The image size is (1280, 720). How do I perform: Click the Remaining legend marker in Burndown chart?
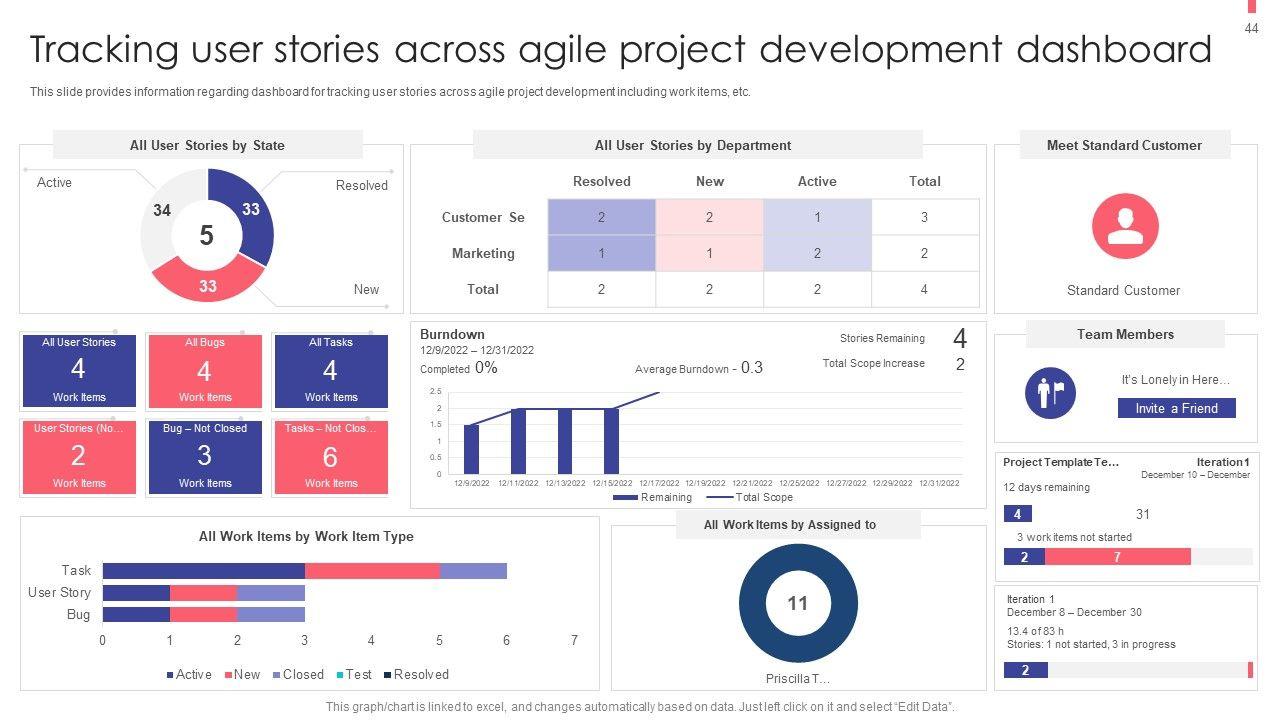pos(625,497)
